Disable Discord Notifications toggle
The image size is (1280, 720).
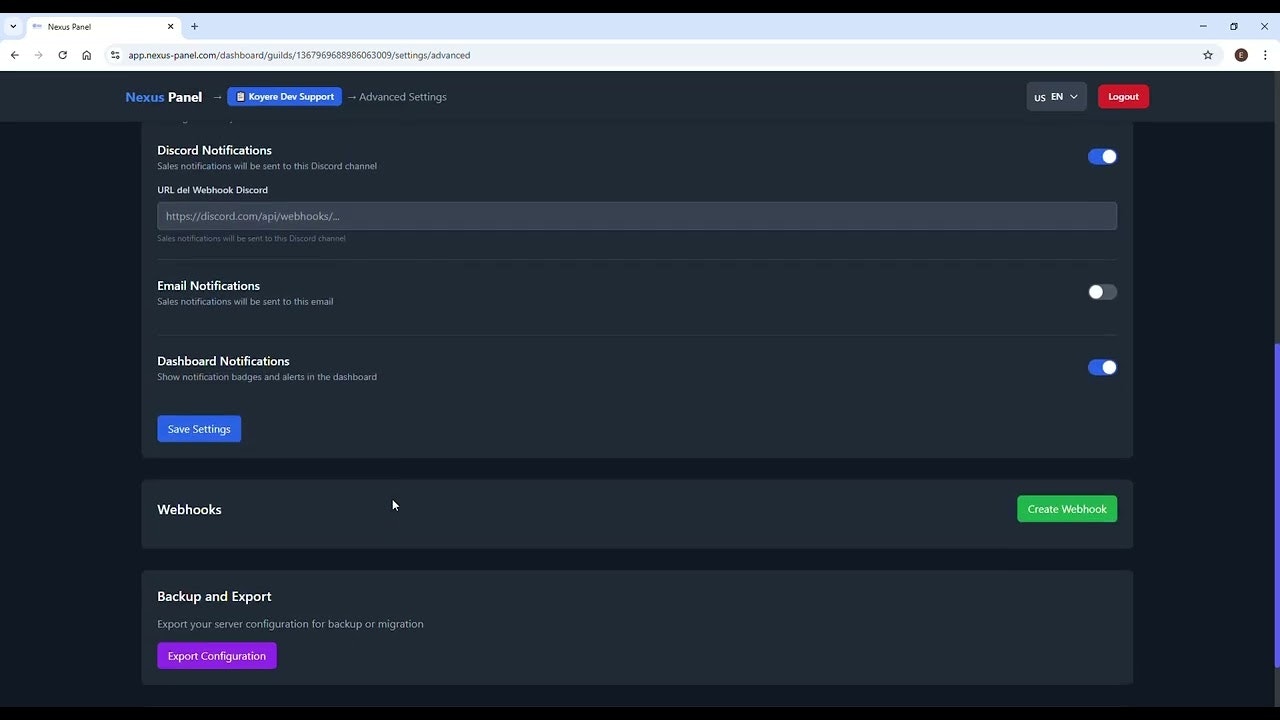coord(1102,156)
